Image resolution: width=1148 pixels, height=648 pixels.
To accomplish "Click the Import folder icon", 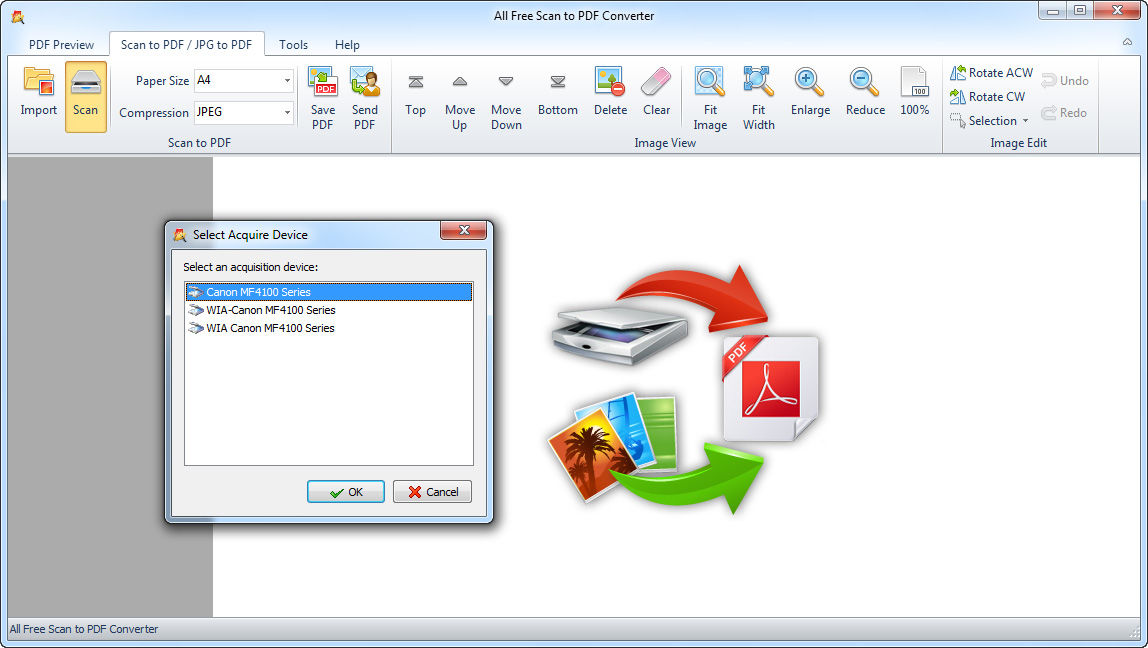I will pyautogui.click(x=38, y=81).
